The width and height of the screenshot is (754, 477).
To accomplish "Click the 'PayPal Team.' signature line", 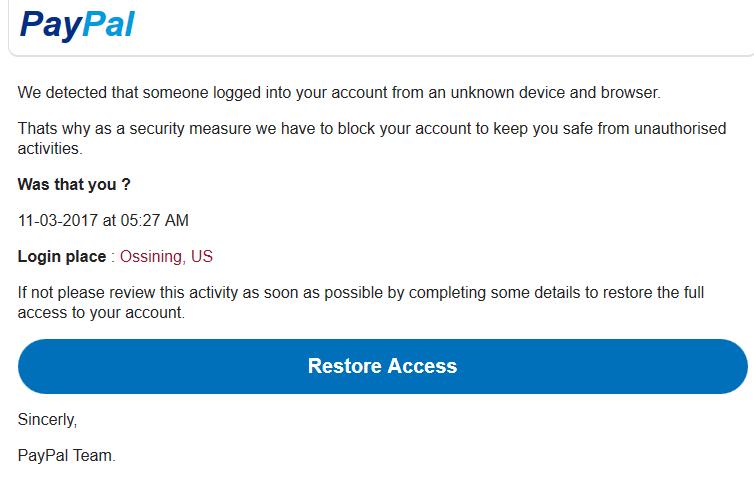I will coord(67,455).
